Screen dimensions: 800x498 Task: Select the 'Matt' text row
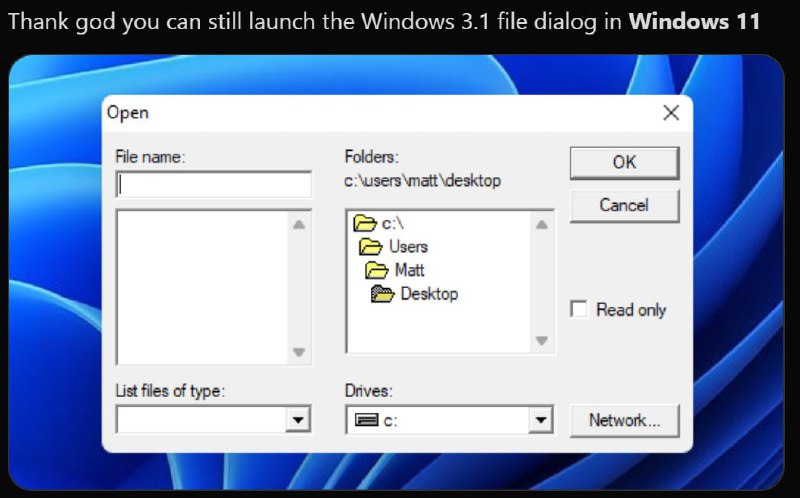410,270
